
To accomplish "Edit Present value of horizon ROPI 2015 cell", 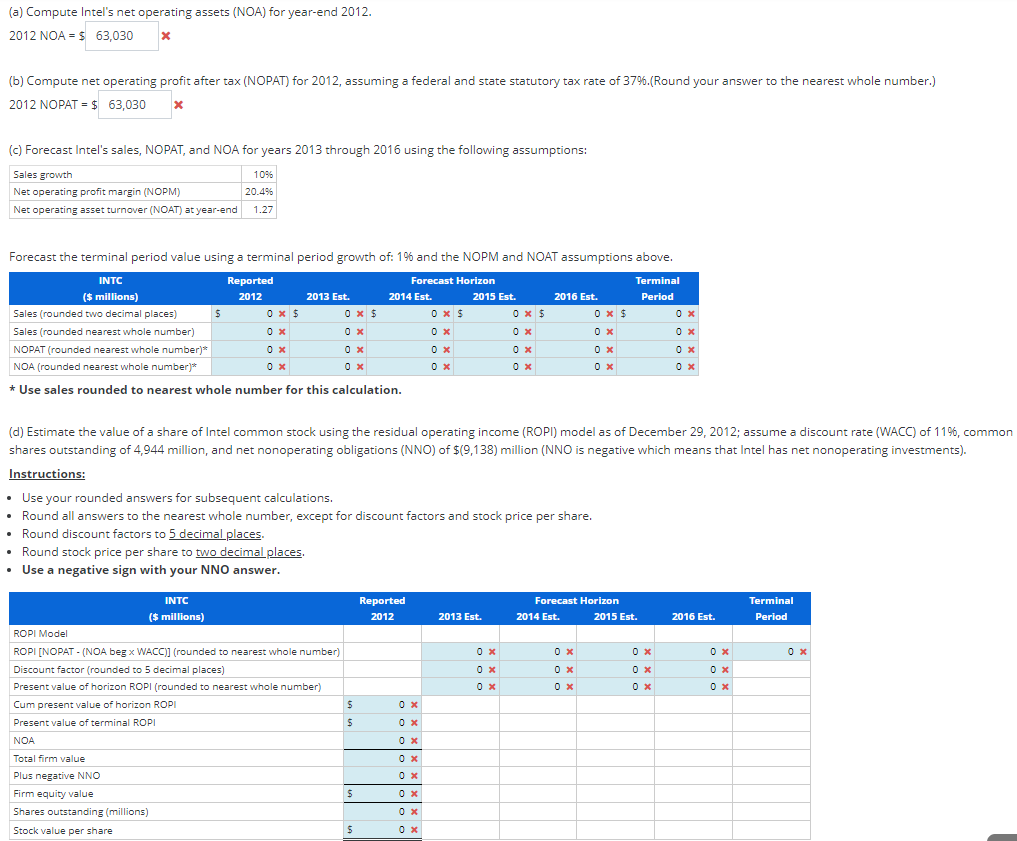I will coord(616,687).
